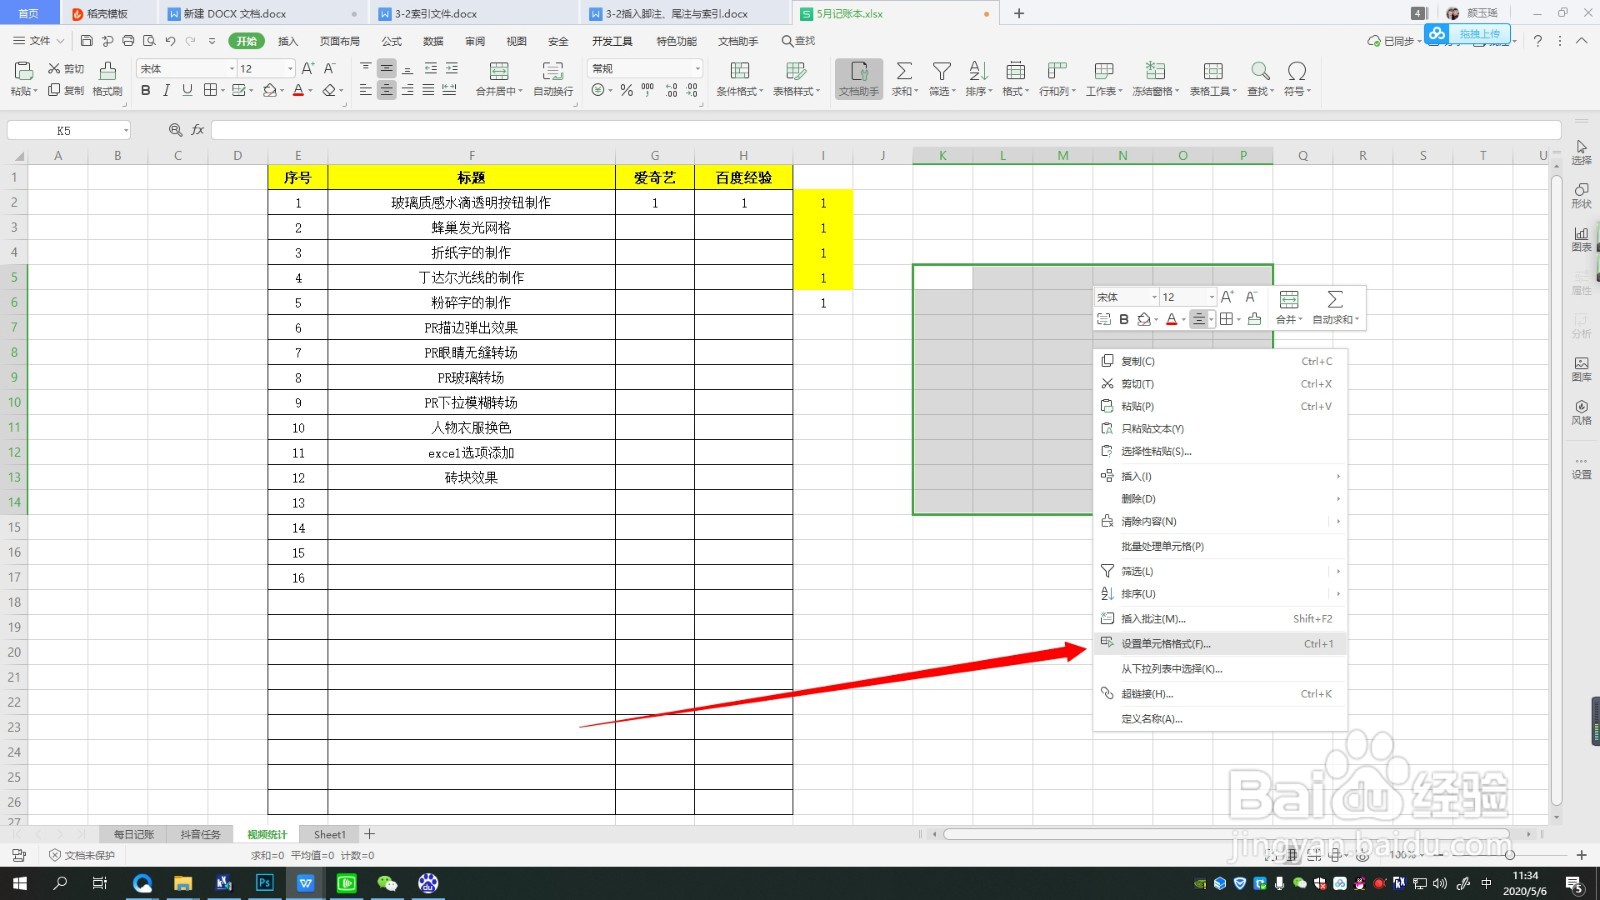This screenshot has height=900, width=1600.
Task: Click the Print icon in quick toolbar
Action: 128,41
